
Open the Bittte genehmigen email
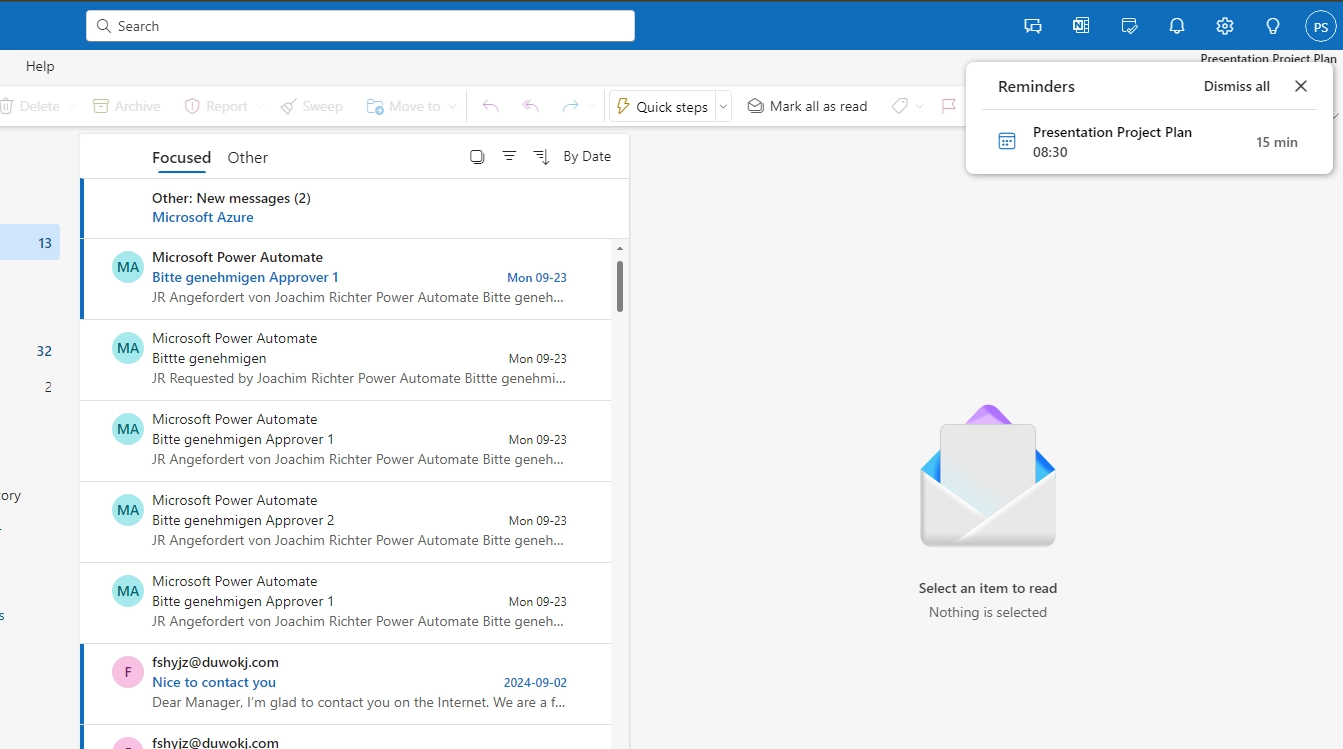click(x=346, y=360)
